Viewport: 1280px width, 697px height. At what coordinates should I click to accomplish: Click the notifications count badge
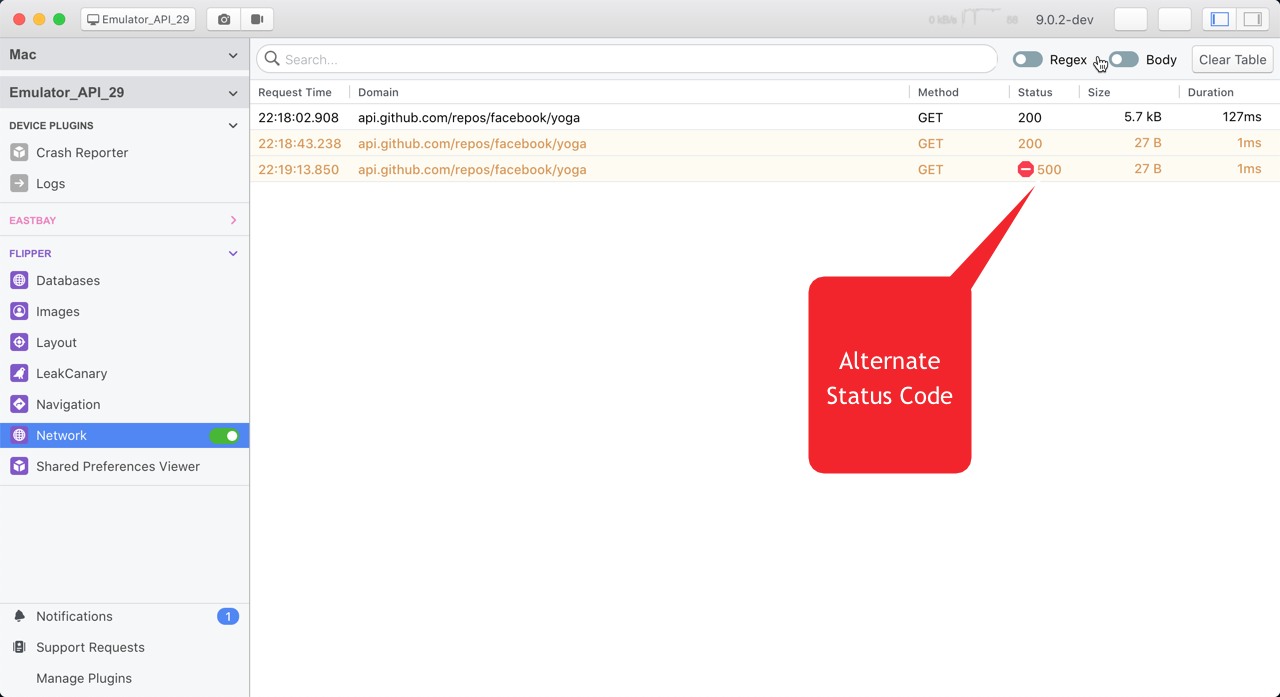click(228, 617)
